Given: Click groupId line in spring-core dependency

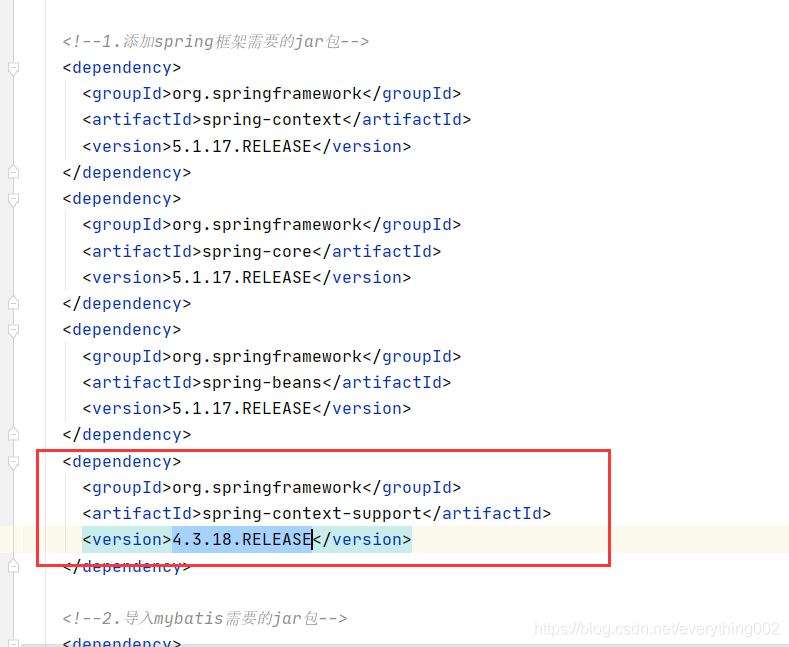Looking at the screenshot, I should [272, 224].
